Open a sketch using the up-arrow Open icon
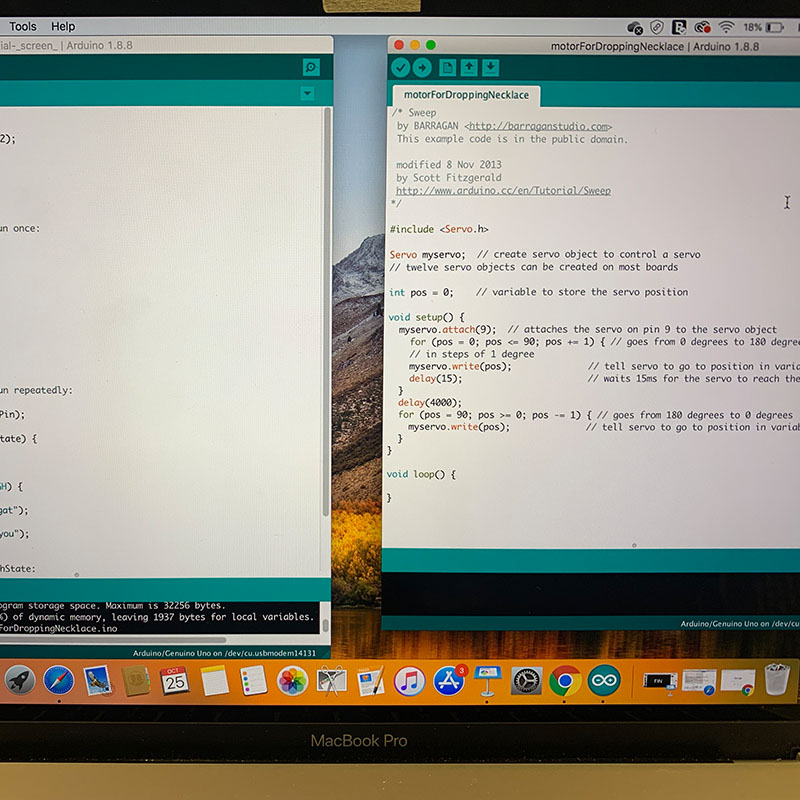Image resolution: width=800 pixels, height=800 pixels. tap(469, 68)
